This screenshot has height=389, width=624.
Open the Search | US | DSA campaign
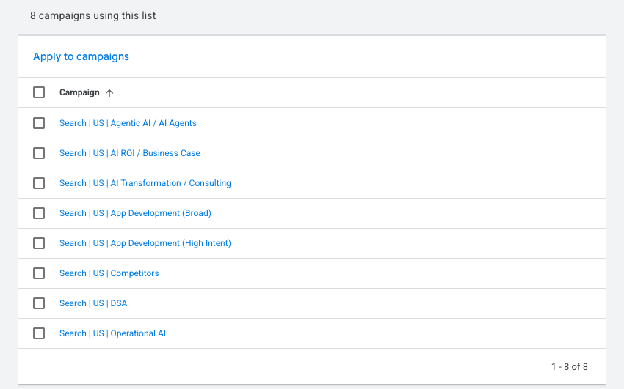click(93, 303)
